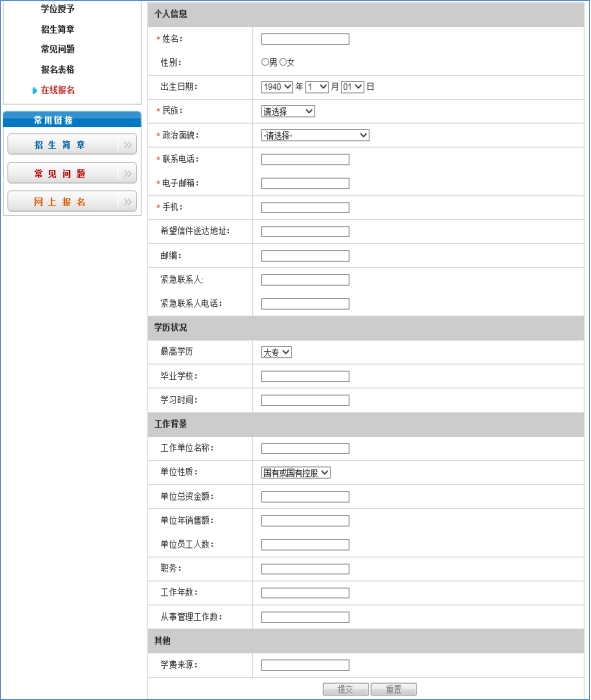This screenshot has height=700, width=591.
Task: Open the birth year 1940 dropdown
Action: pos(277,87)
